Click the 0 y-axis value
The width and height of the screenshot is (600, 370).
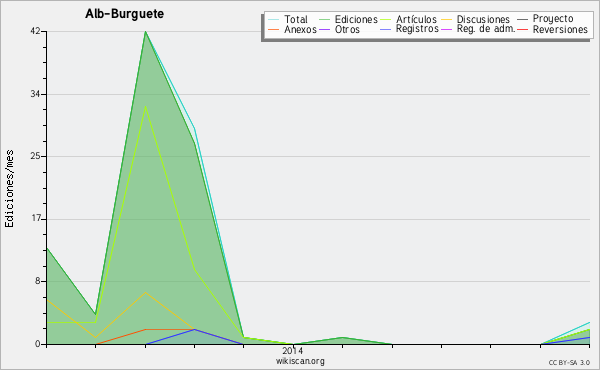click(38, 344)
